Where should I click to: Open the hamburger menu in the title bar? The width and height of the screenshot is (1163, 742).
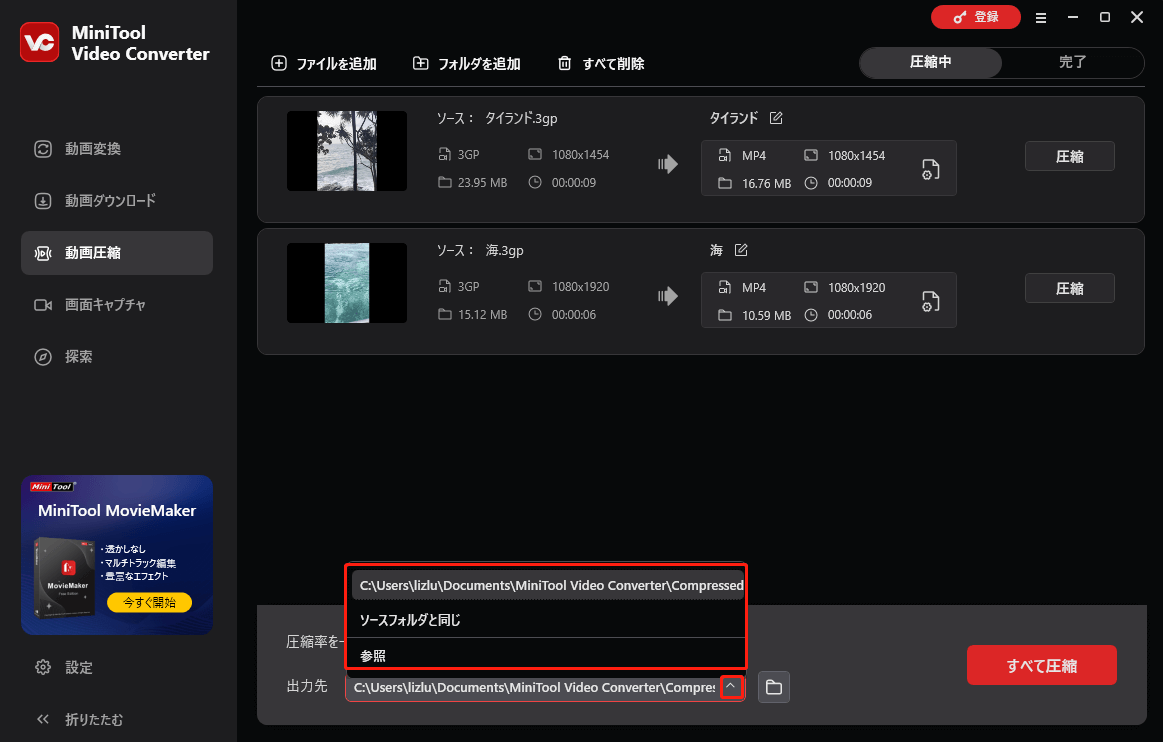pos(1041,18)
